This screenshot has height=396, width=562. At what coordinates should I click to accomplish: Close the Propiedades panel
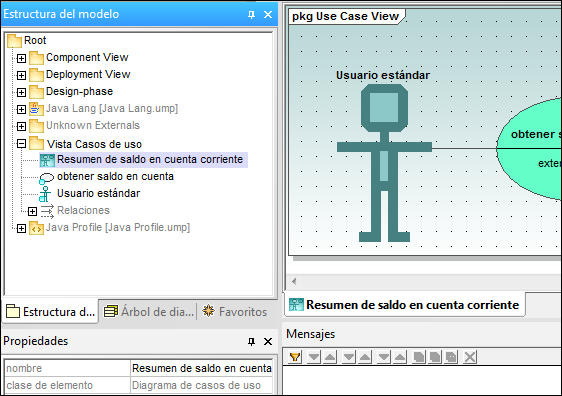pyautogui.click(x=268, y=342)
